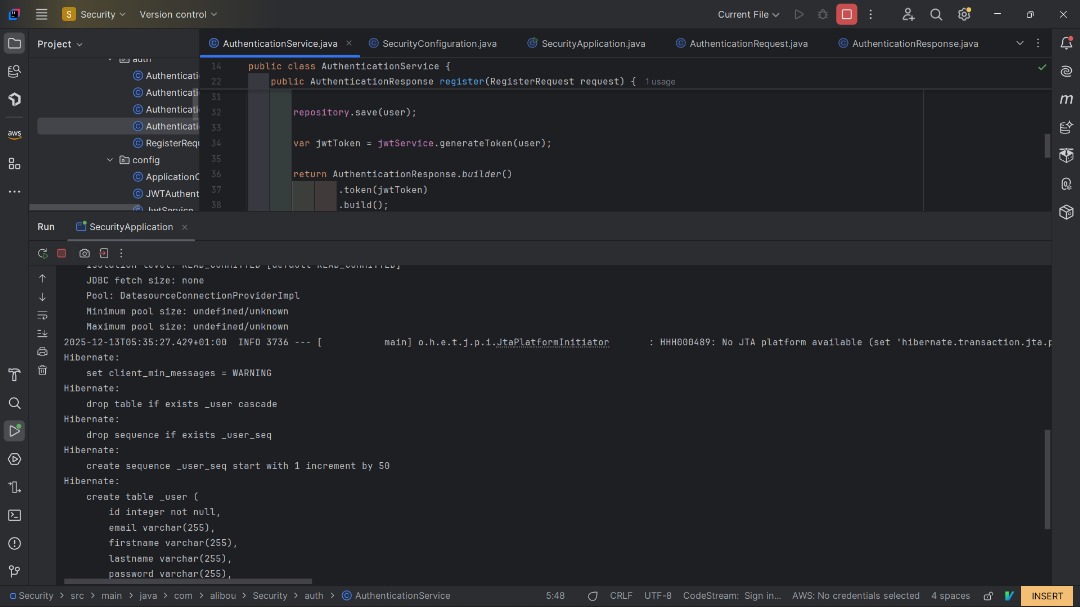Click AuthenticationService breadcrumb

(396, 596)
